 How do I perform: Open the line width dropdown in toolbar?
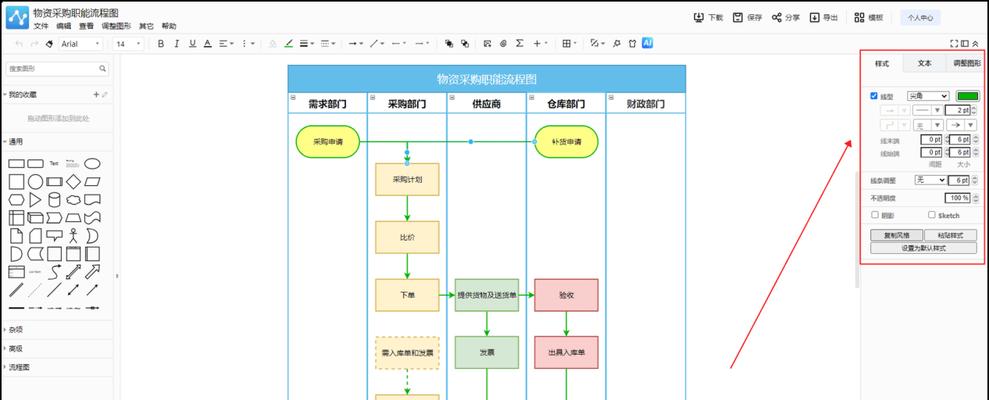307,44
